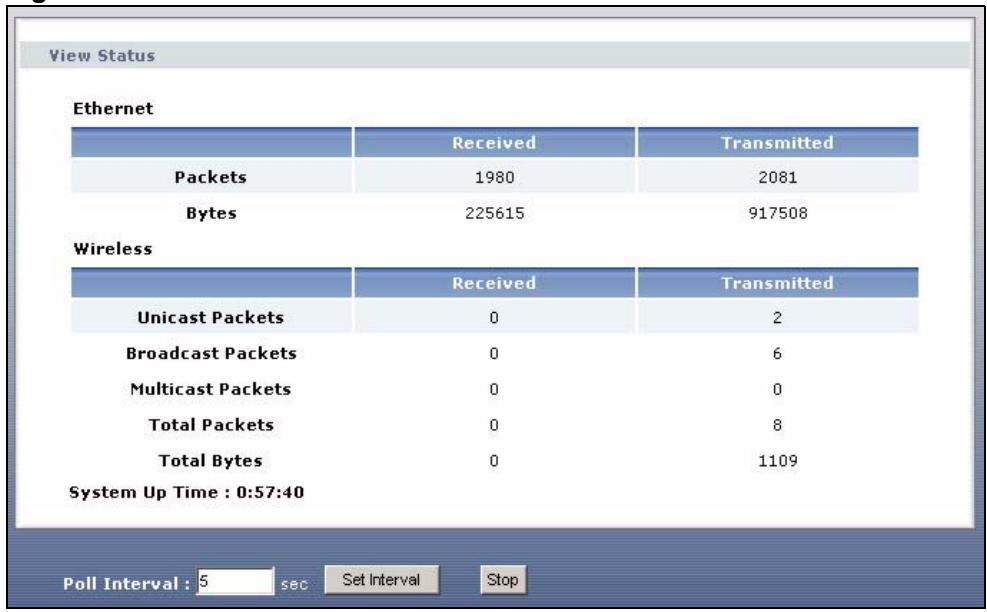This screenshot has height=612, width=987.
Task: Select the Ethernet Bytes row label
Action: (x=211, y=213)
